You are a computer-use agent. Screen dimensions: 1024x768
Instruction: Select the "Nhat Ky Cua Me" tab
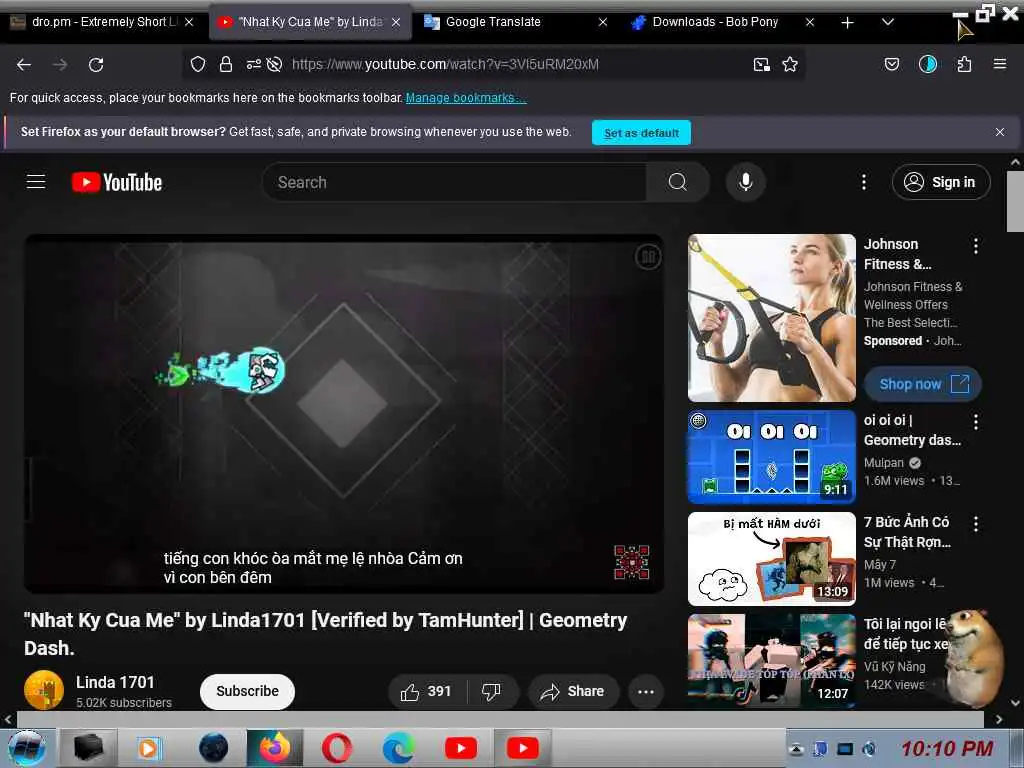(x=310, y=22)
